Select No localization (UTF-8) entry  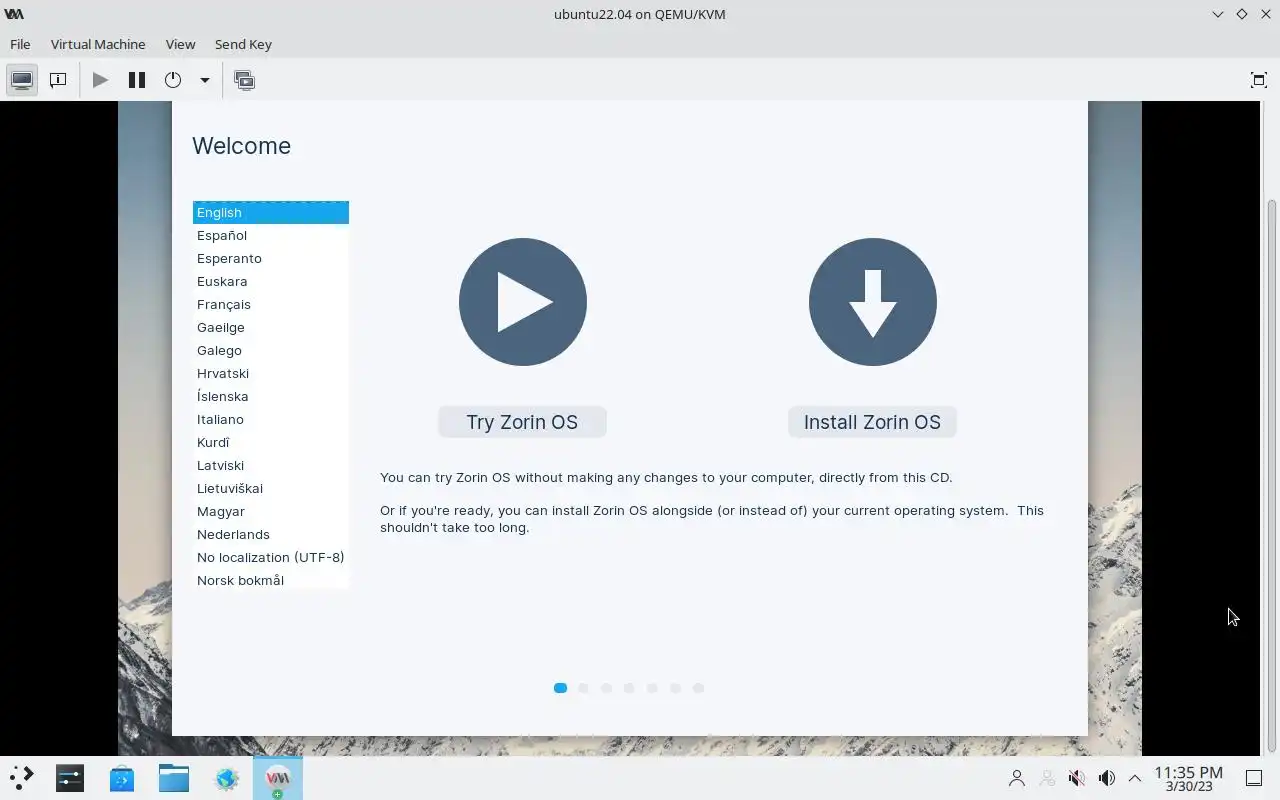tap(271, 557)
